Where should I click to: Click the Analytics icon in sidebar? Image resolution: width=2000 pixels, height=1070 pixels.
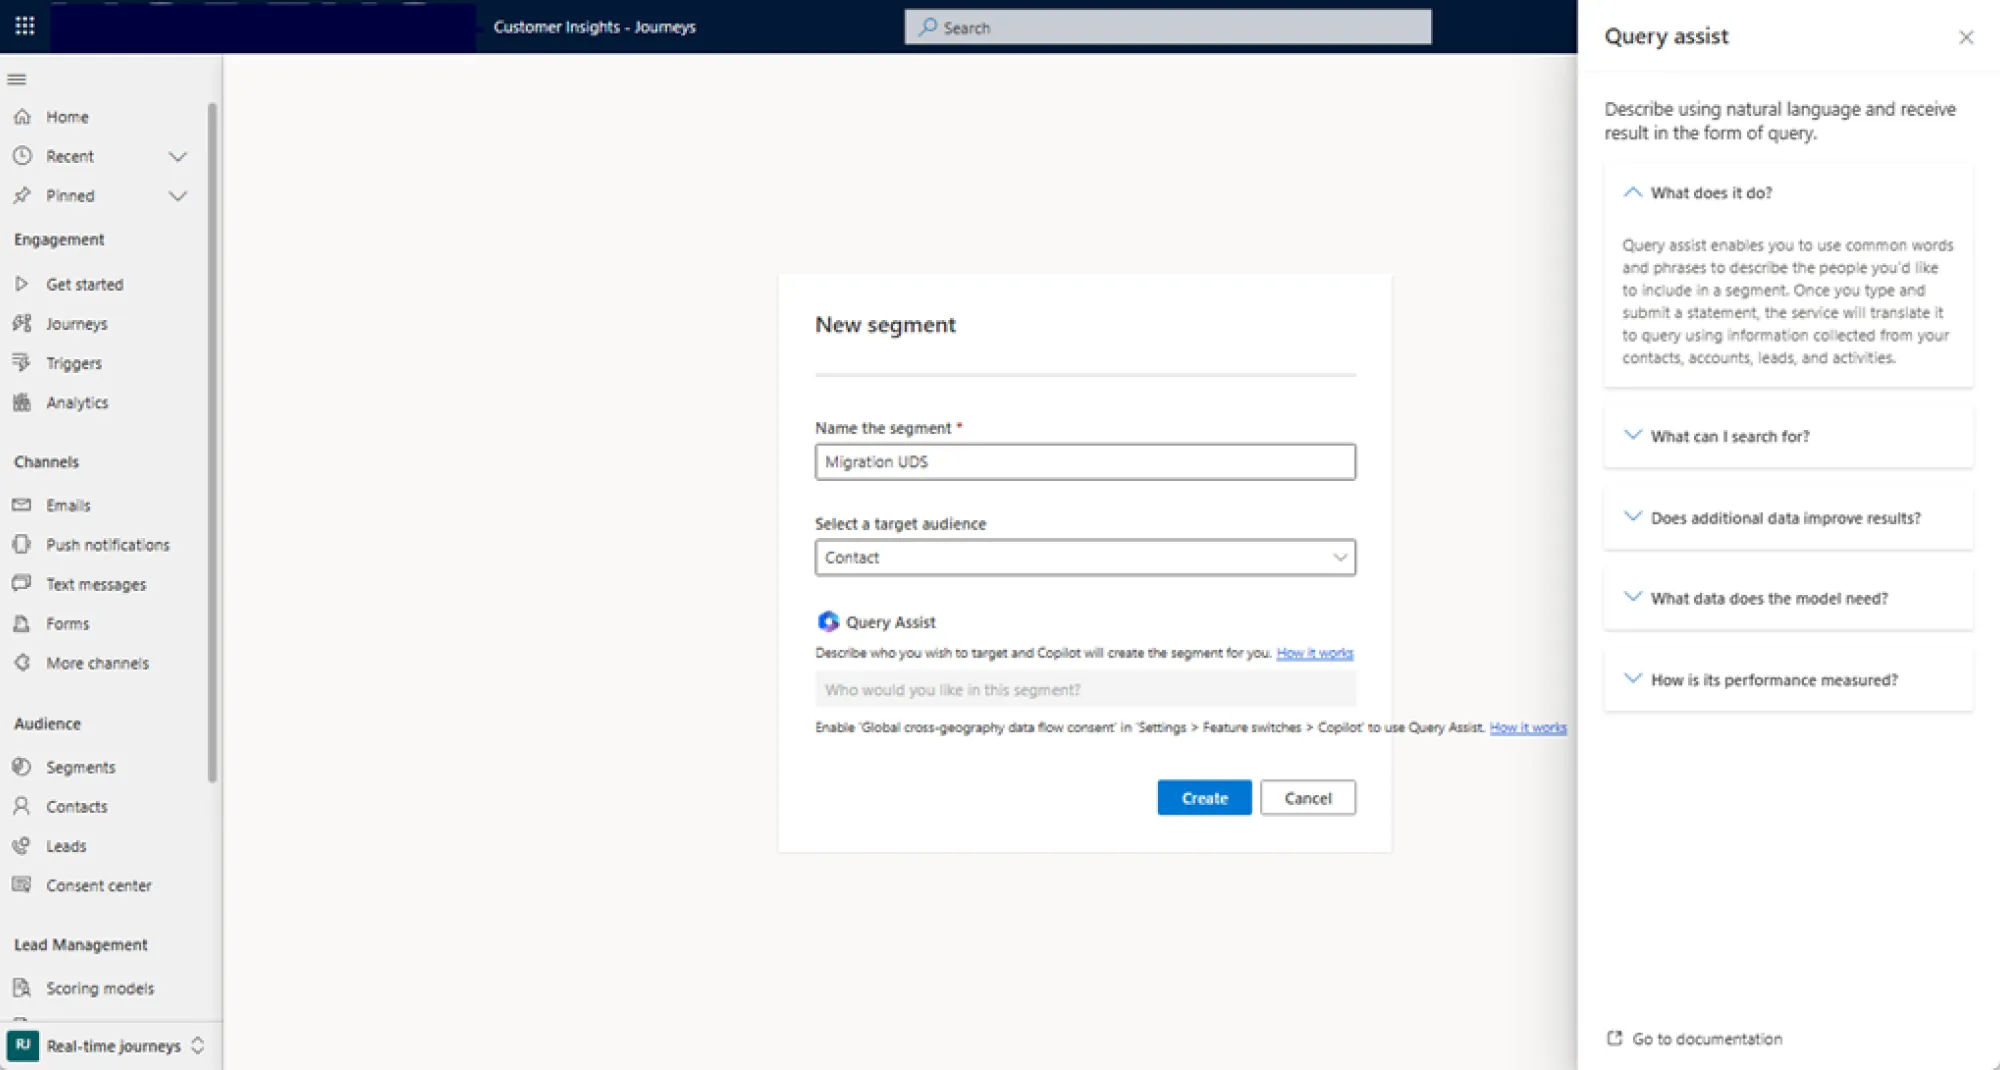pyautogui.click(x=22, y=402)
